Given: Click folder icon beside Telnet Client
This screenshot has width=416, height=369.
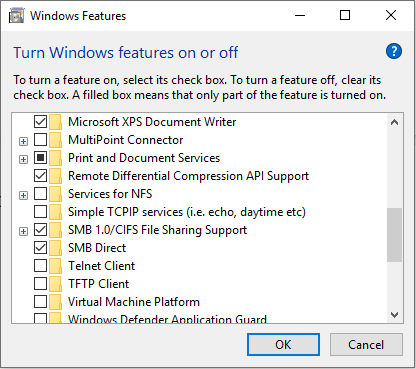Looking at the screenshot, I should point(56,266).
